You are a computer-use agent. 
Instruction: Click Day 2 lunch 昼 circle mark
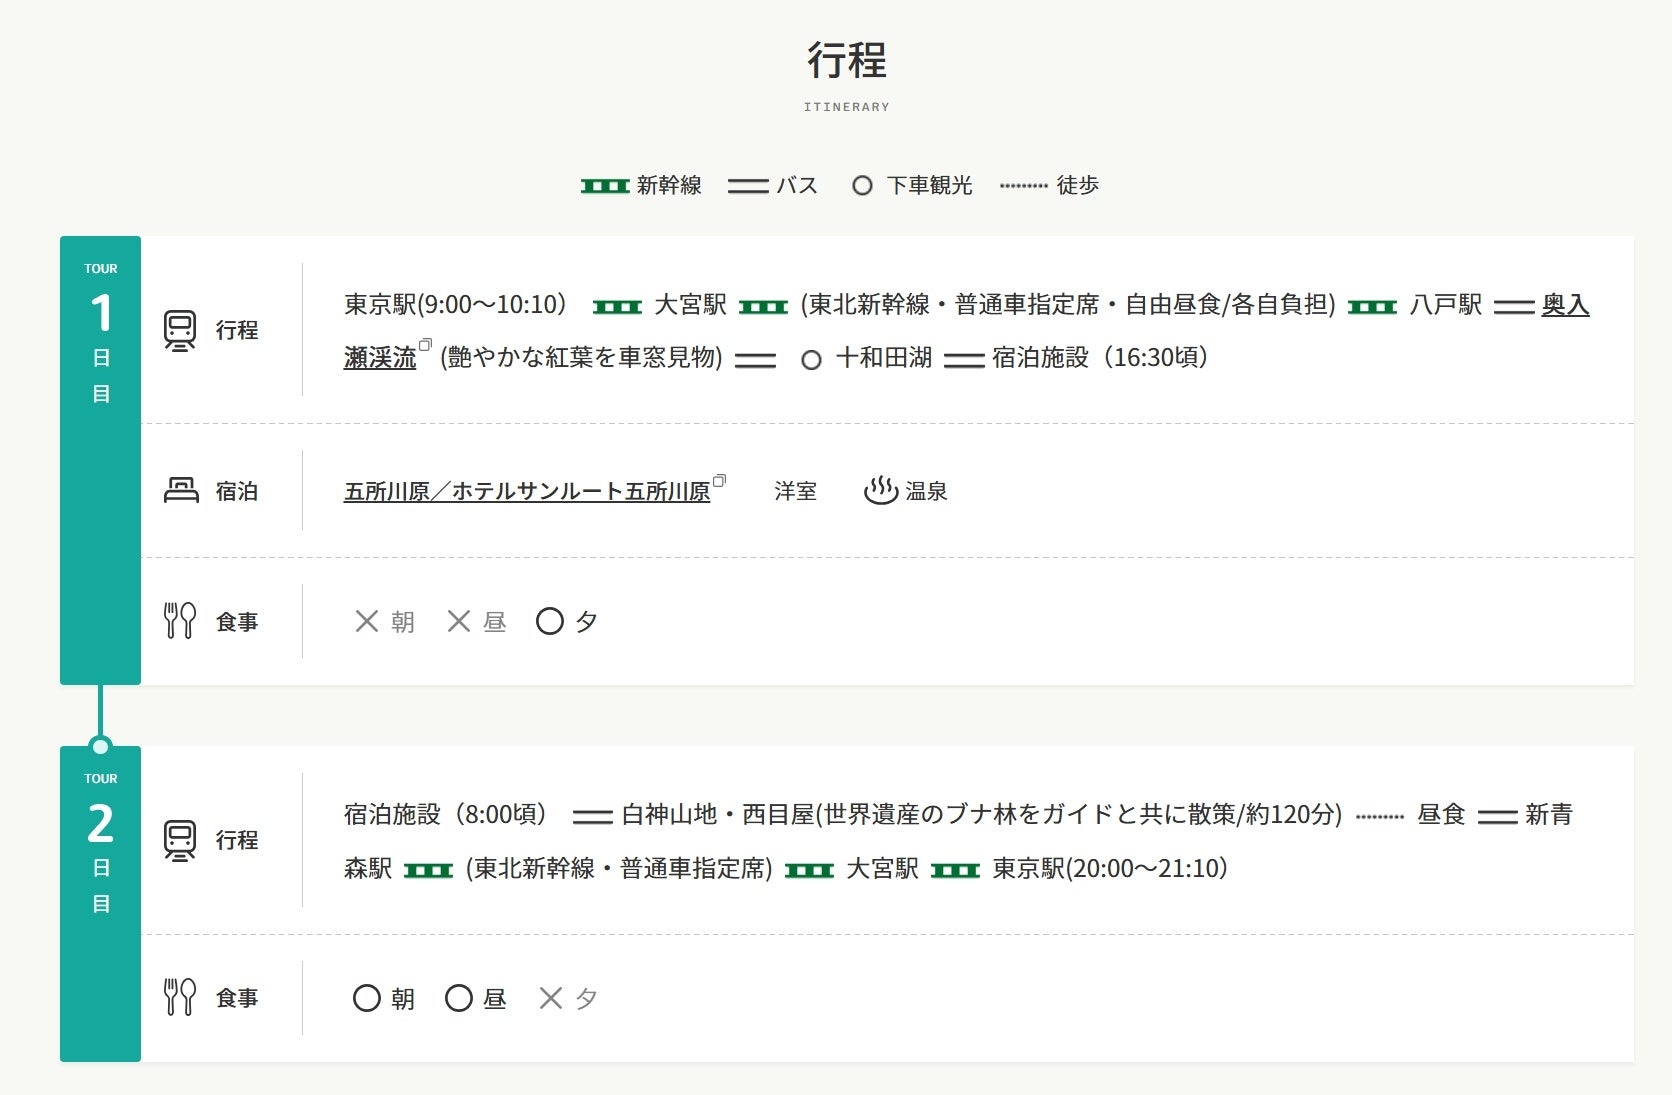[459, 998]
